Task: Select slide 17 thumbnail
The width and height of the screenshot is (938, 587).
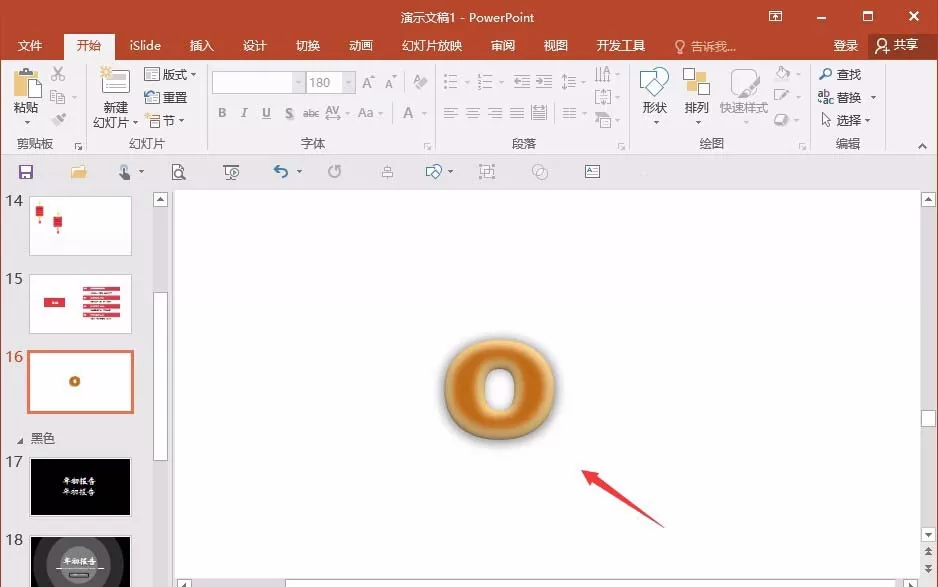Action: click(80, 487)
